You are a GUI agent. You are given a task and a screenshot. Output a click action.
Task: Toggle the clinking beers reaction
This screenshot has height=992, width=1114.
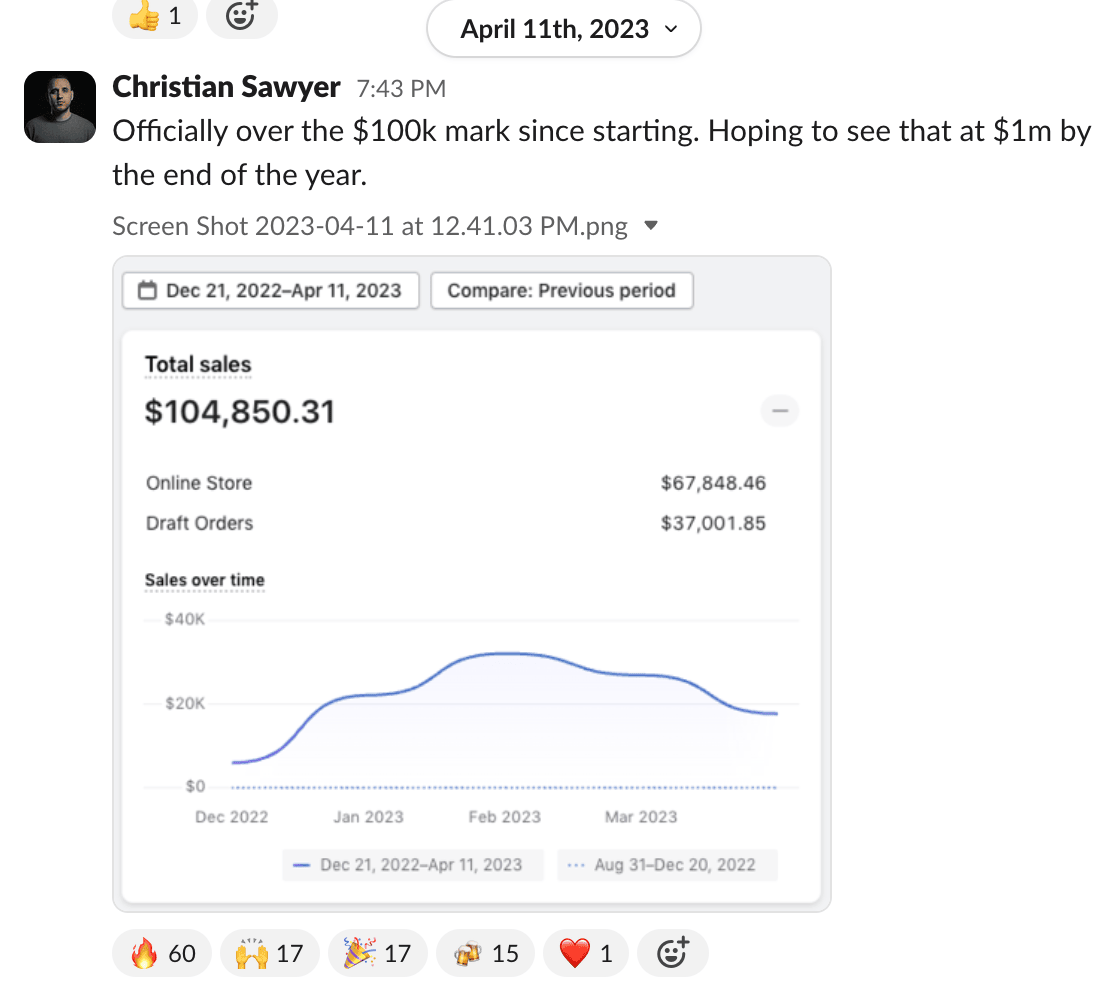pyautogui.click(x=485, y=953)
